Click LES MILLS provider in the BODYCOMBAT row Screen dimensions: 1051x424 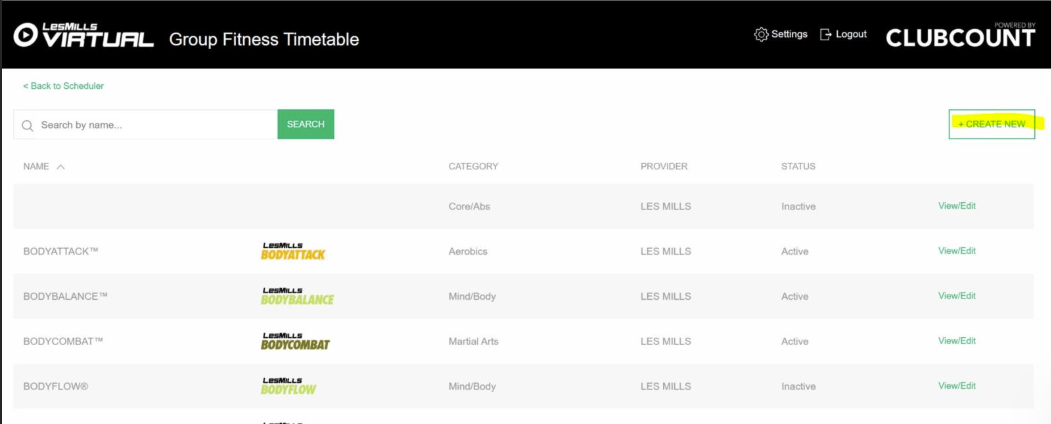(x=666, y=341)
